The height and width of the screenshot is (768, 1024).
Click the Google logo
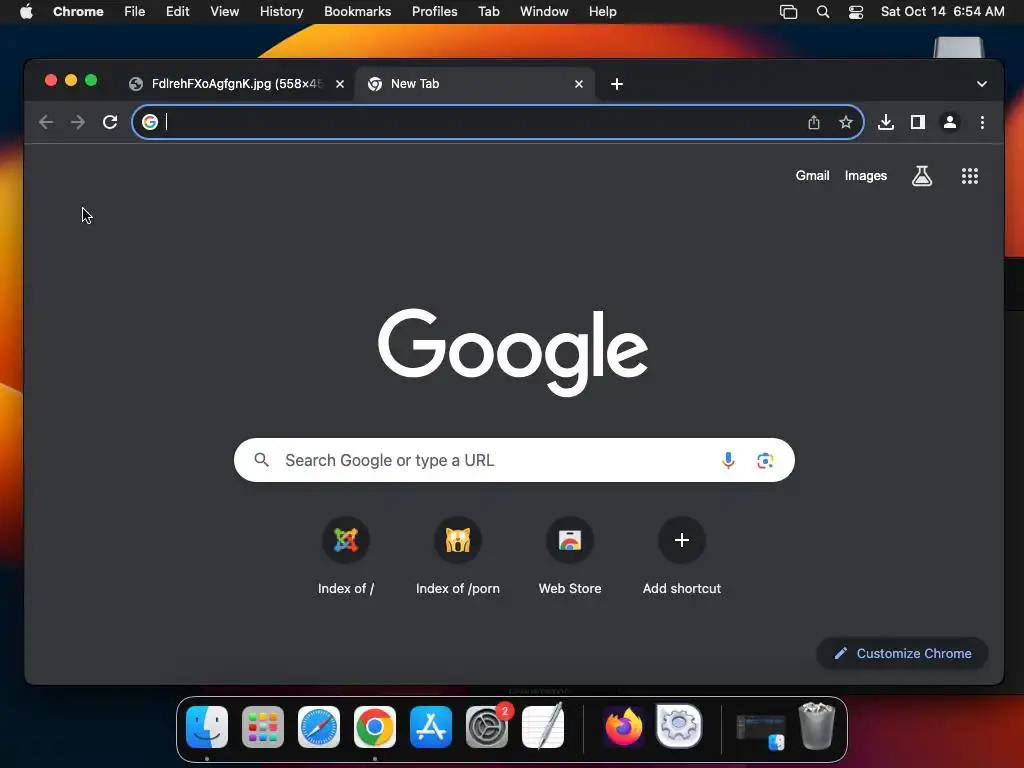(513, 351)
